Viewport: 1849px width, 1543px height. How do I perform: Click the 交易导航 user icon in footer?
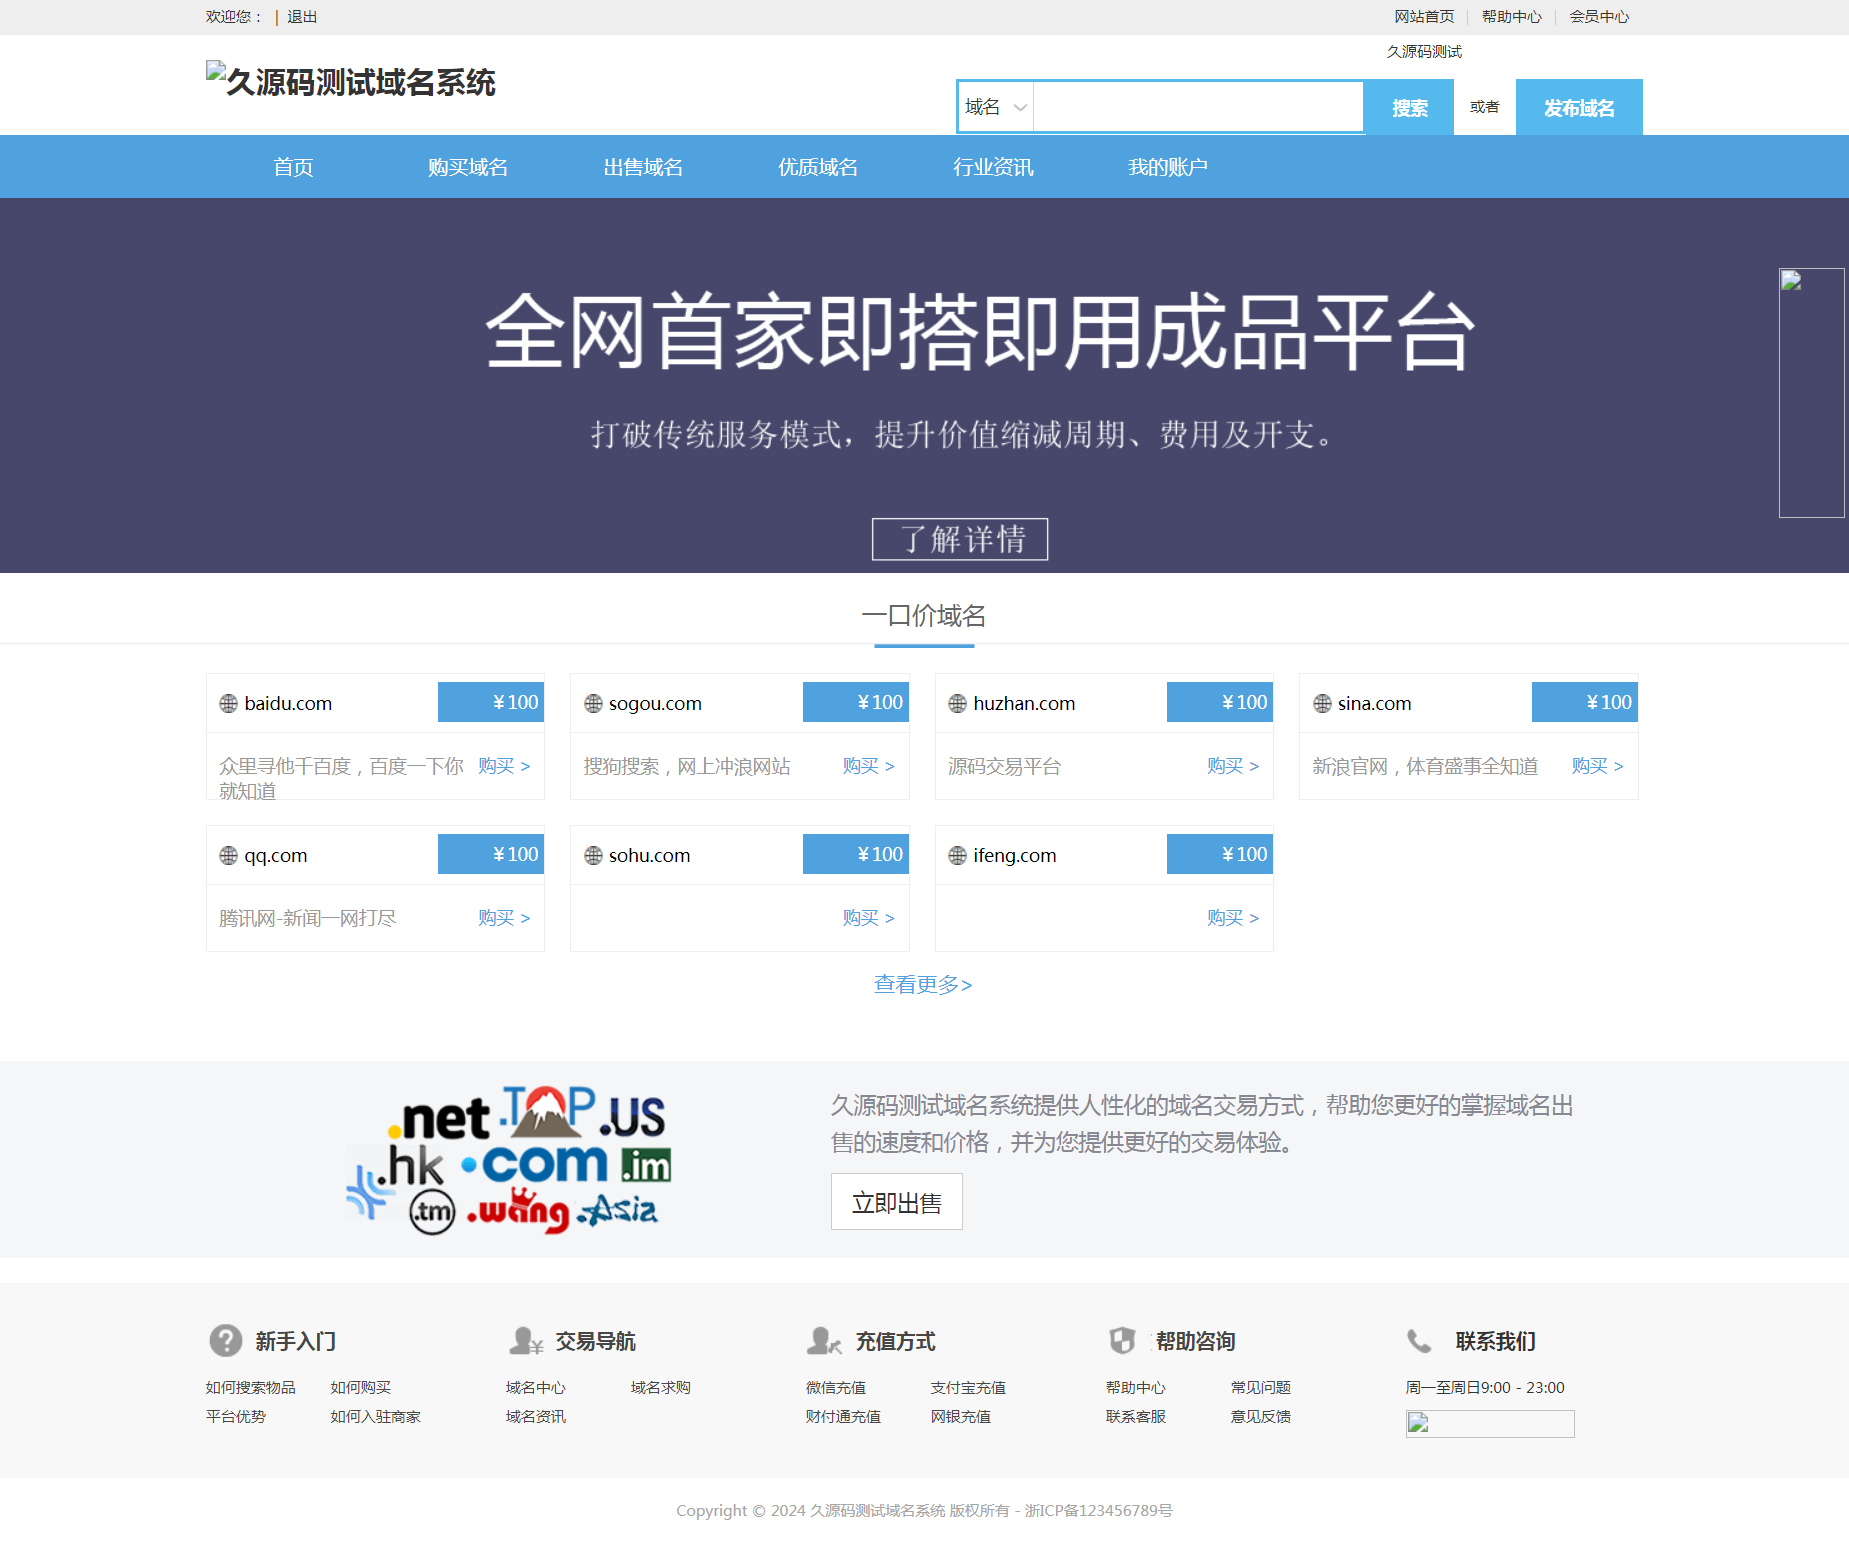[x=525, y=1340]
